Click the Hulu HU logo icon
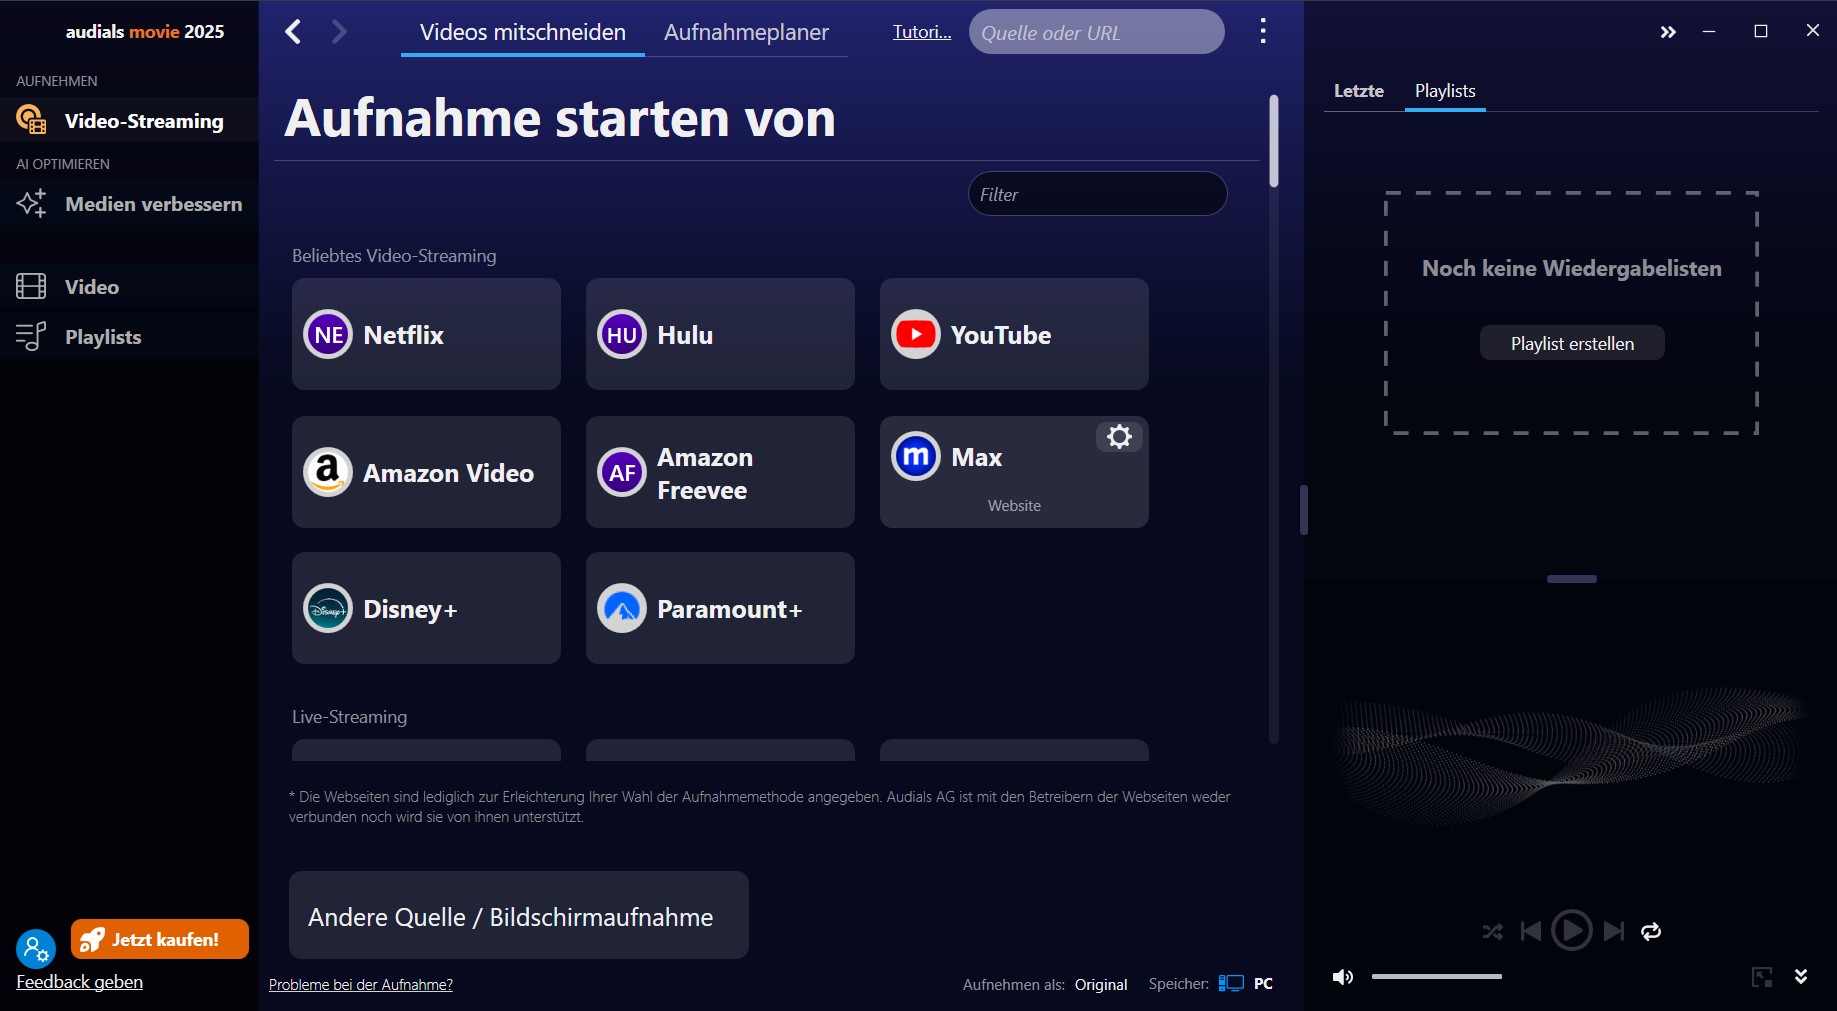 click(x=622, y=334)
